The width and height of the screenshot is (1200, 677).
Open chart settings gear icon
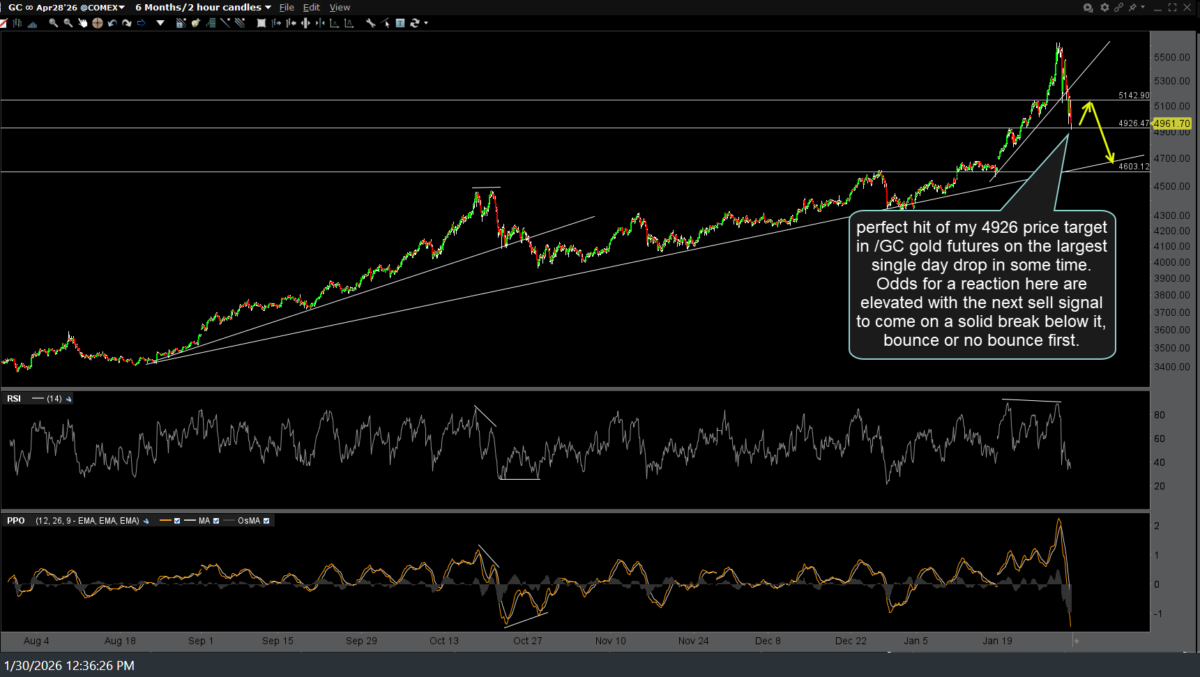coord(1105,7)
